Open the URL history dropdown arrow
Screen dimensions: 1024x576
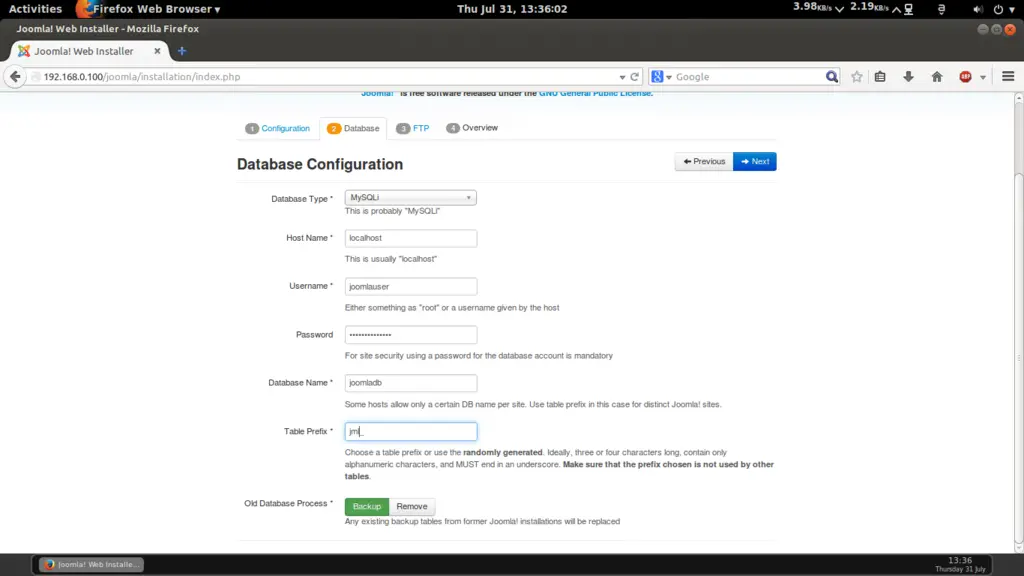622,77
